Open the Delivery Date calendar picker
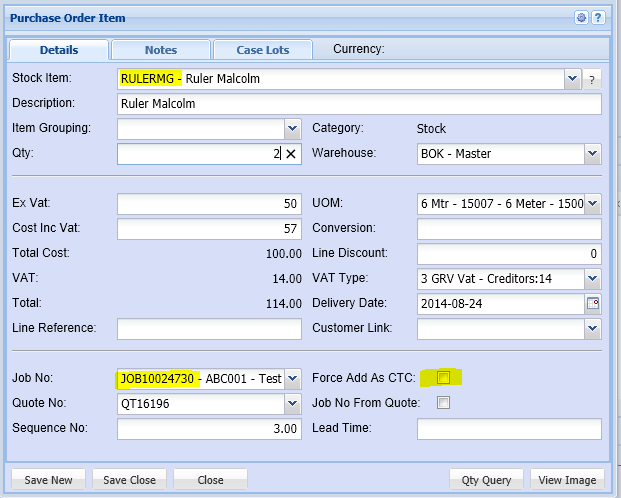This screenshot has width=621, height=498. (592, 303)
